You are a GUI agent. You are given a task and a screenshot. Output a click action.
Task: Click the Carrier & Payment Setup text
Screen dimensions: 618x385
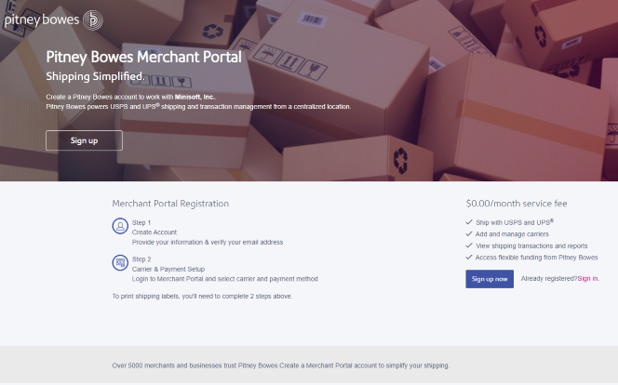tap(168, 269)
